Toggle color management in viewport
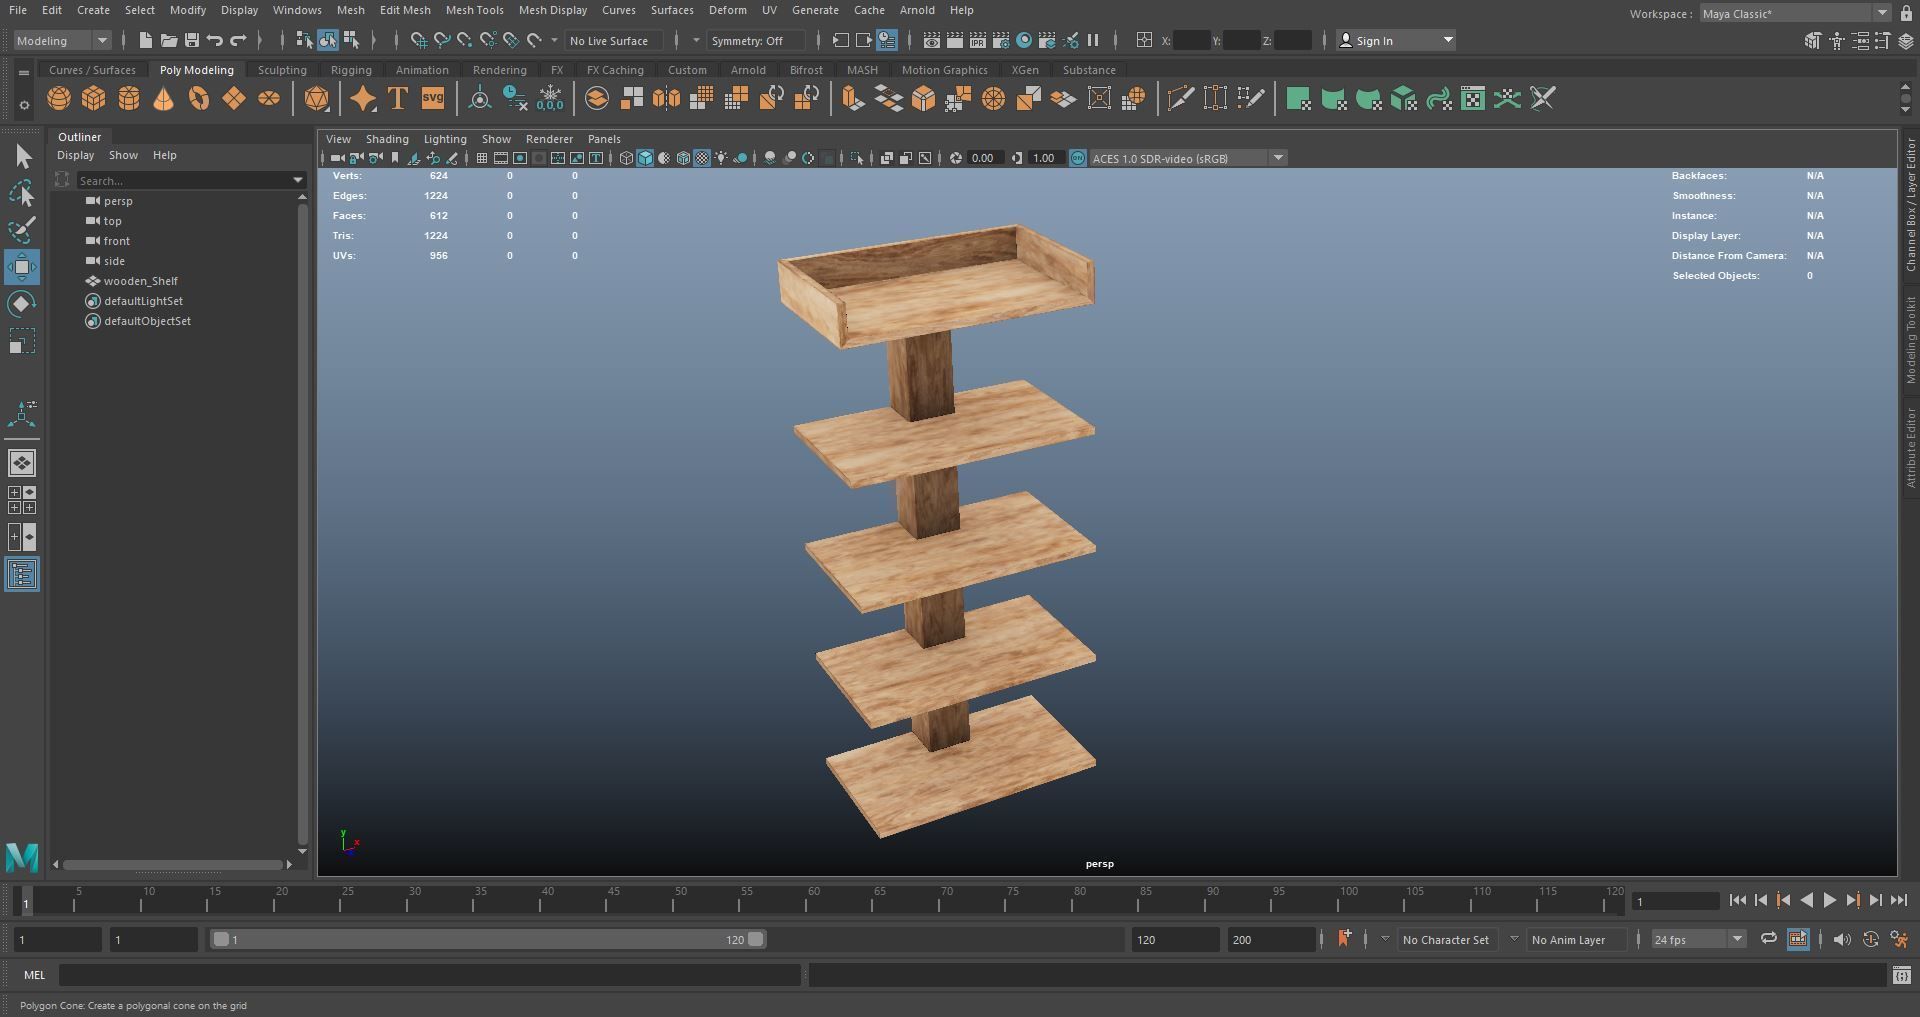Viewport: 1920px width, 1017px height. tap(1078, 158)
